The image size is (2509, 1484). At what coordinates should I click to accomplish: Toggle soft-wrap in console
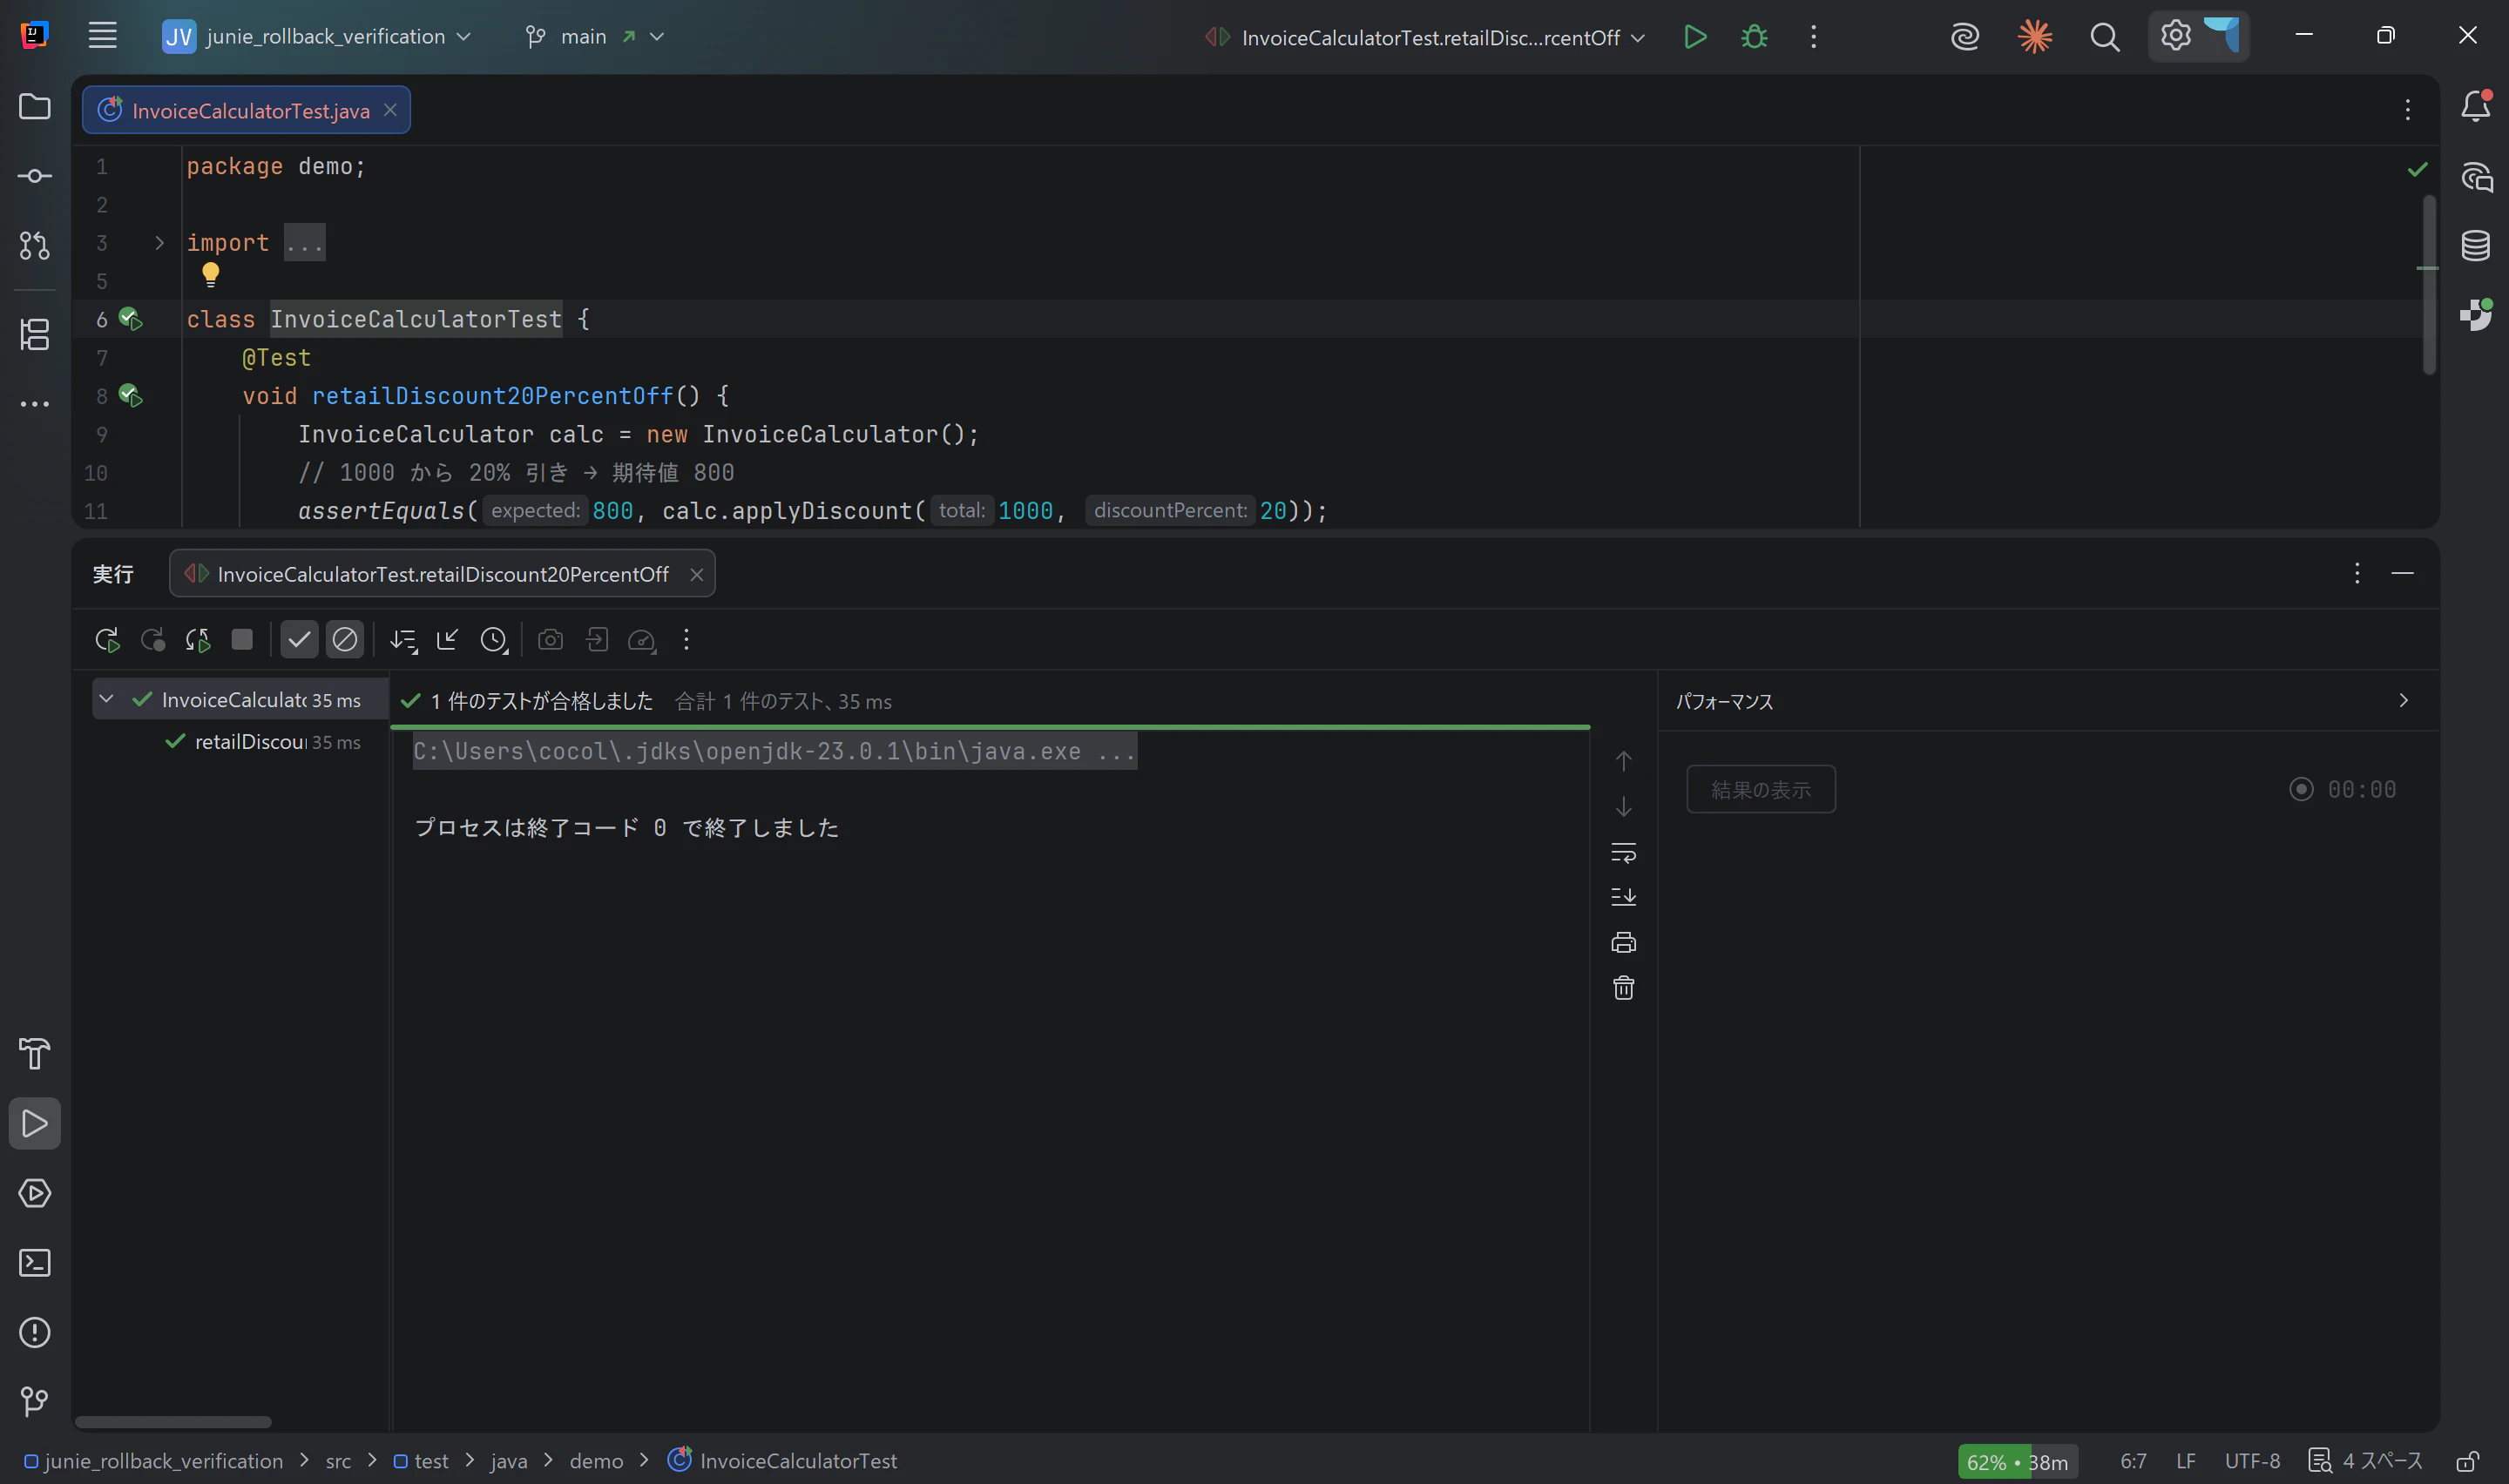(1623, 852)
